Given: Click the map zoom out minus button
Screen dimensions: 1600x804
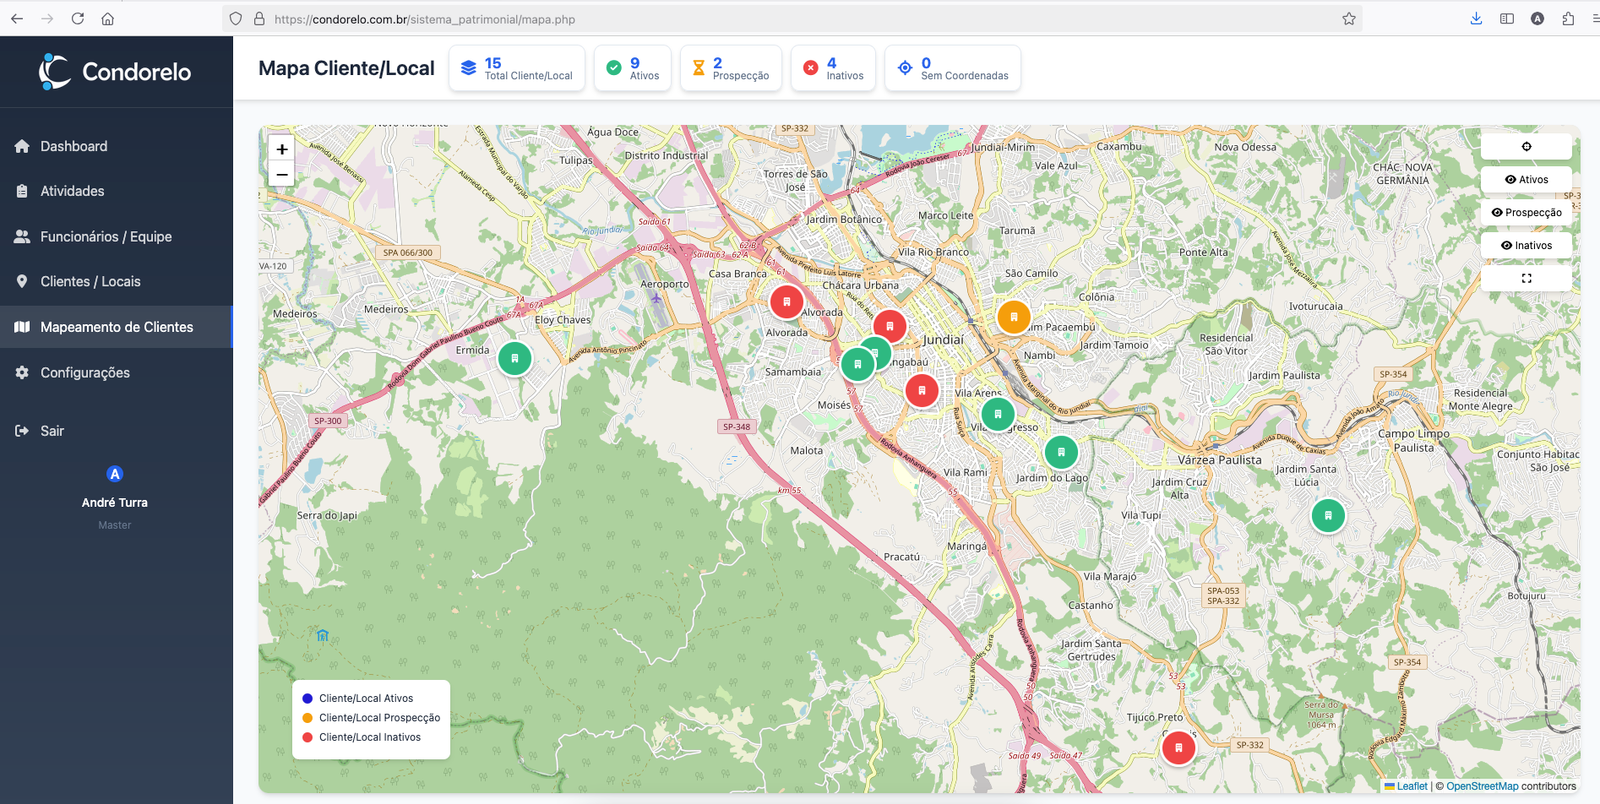Looking at the screenshot, I should click(282, 175).
